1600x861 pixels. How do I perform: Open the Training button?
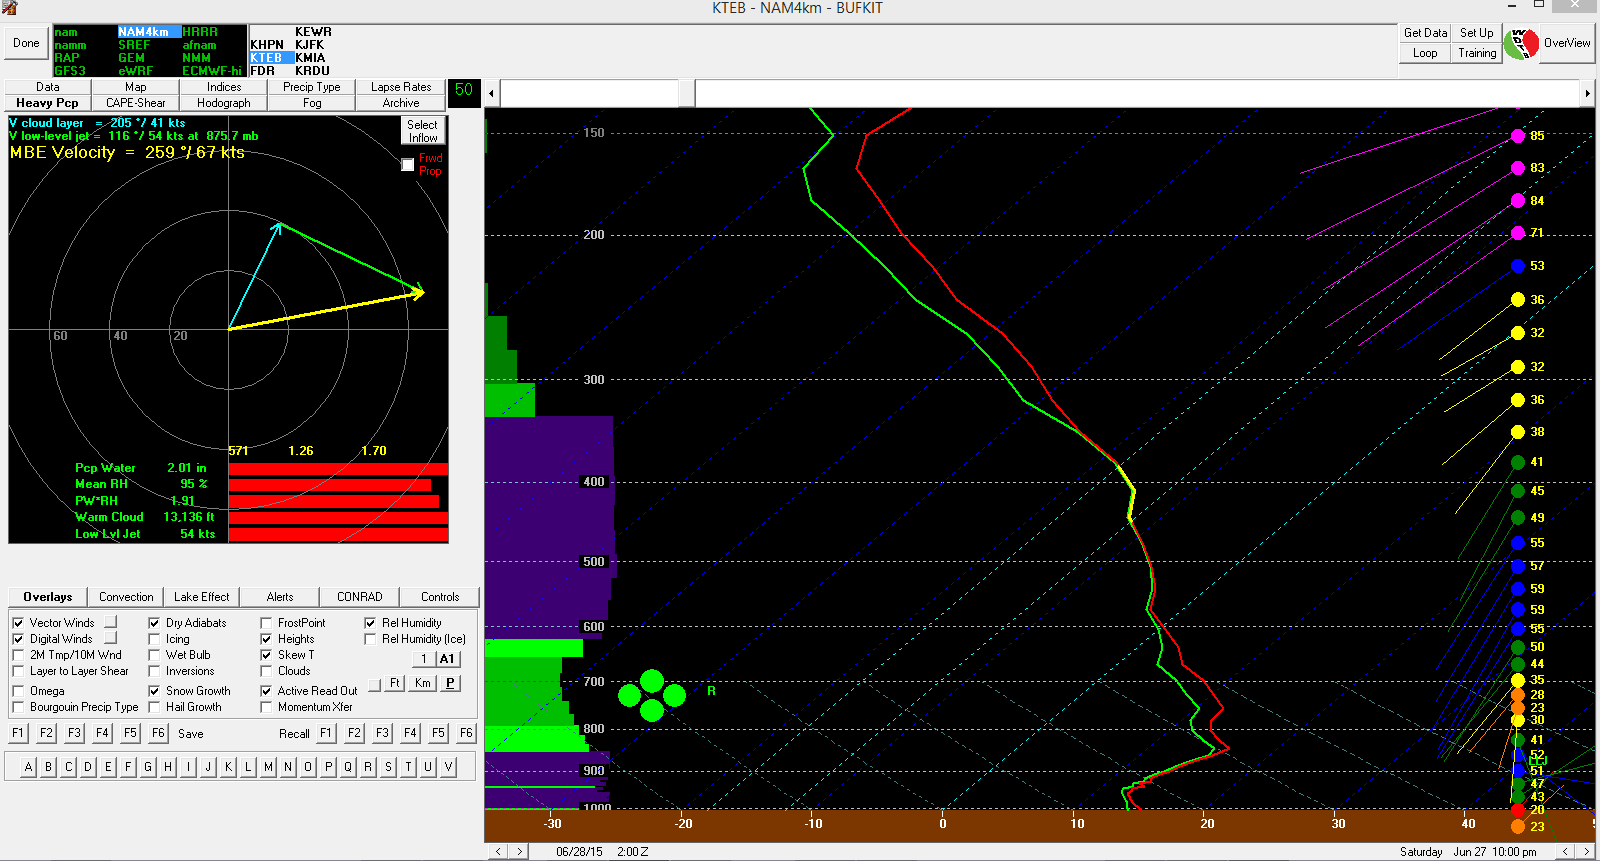tap(1476, 53)
